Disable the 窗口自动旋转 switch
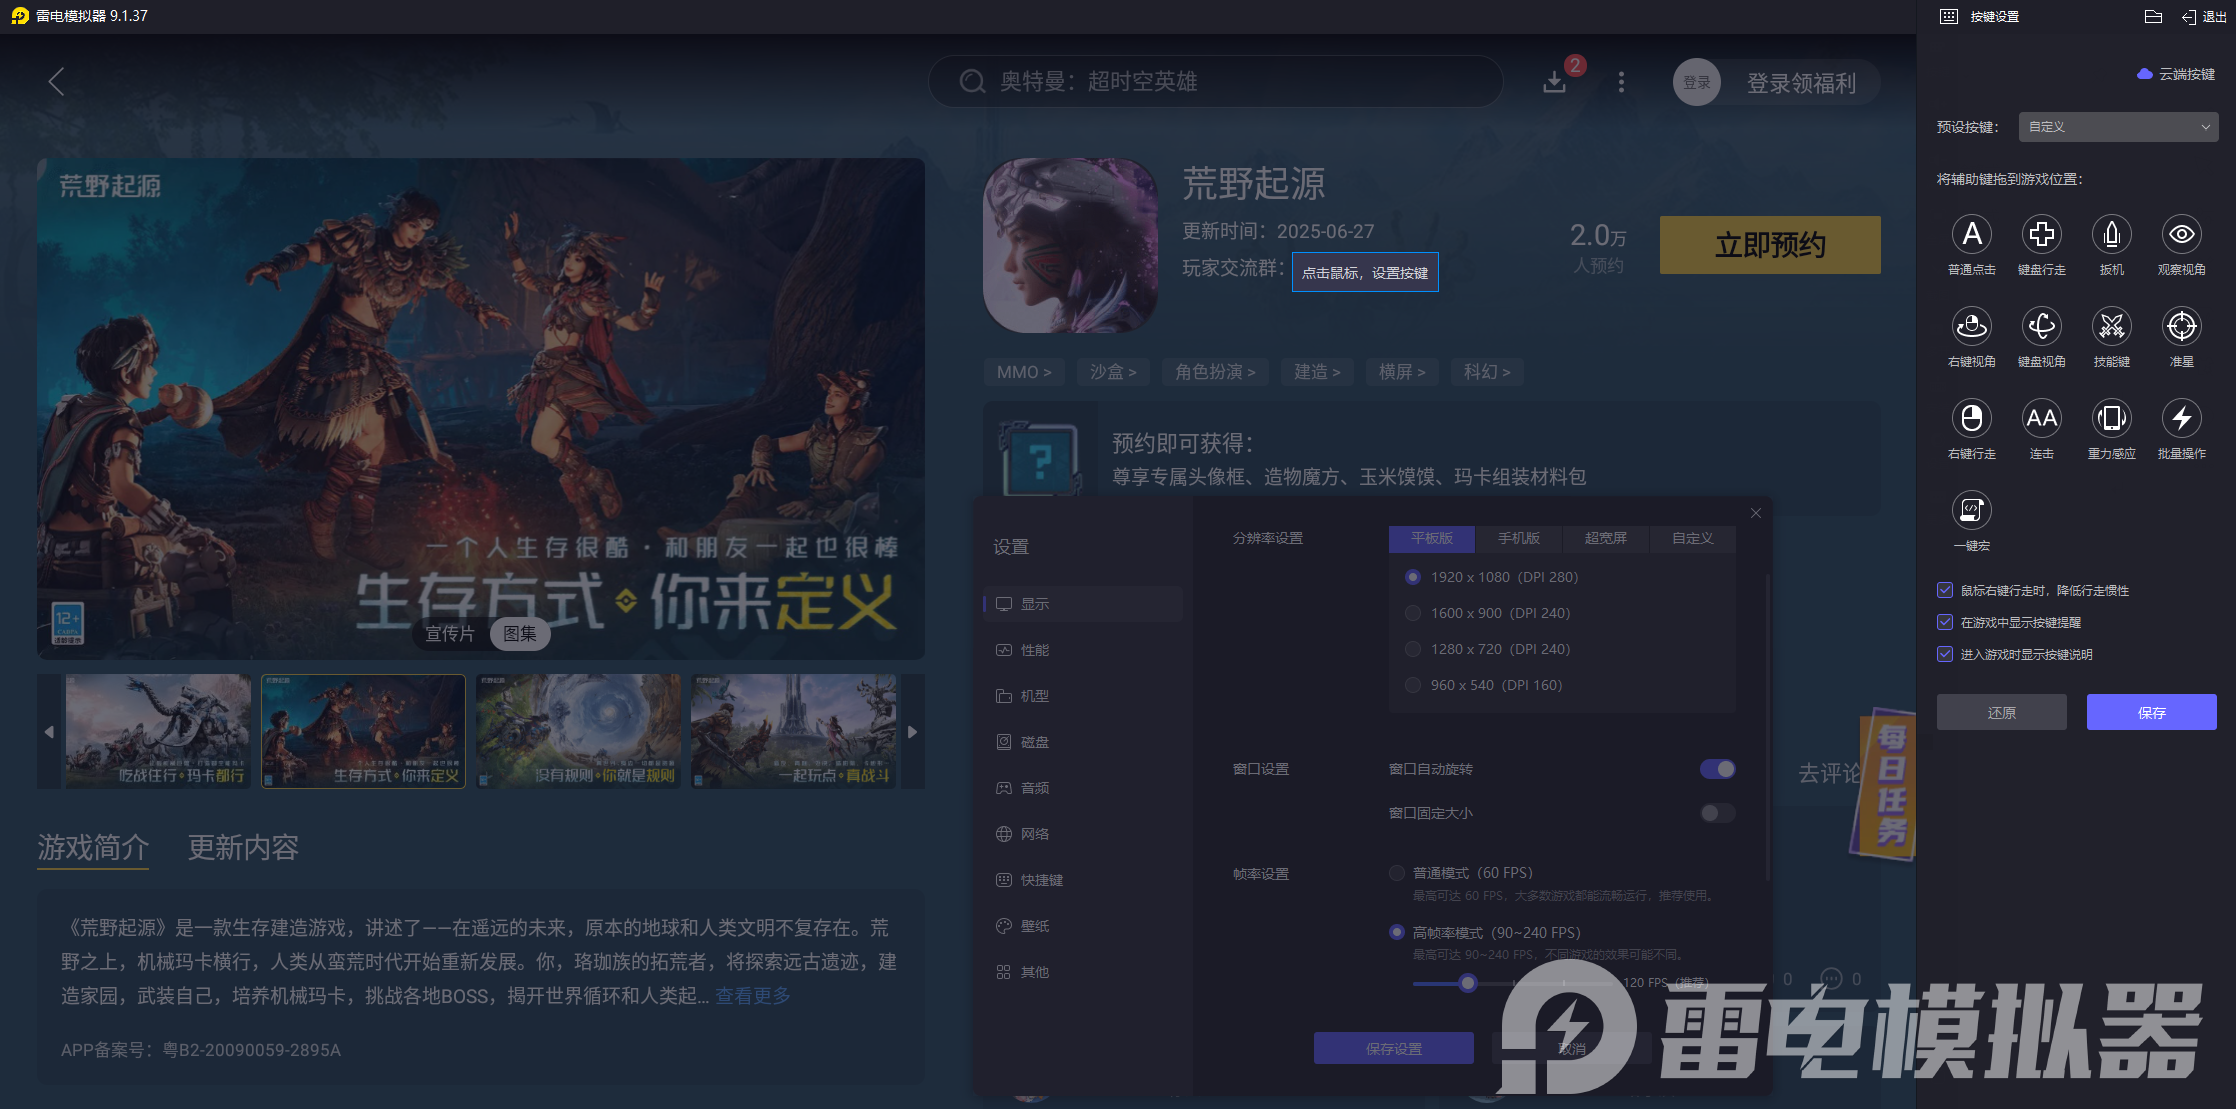The width and height of the screenshot is (2236, 1109). (x=1716, y=769)
